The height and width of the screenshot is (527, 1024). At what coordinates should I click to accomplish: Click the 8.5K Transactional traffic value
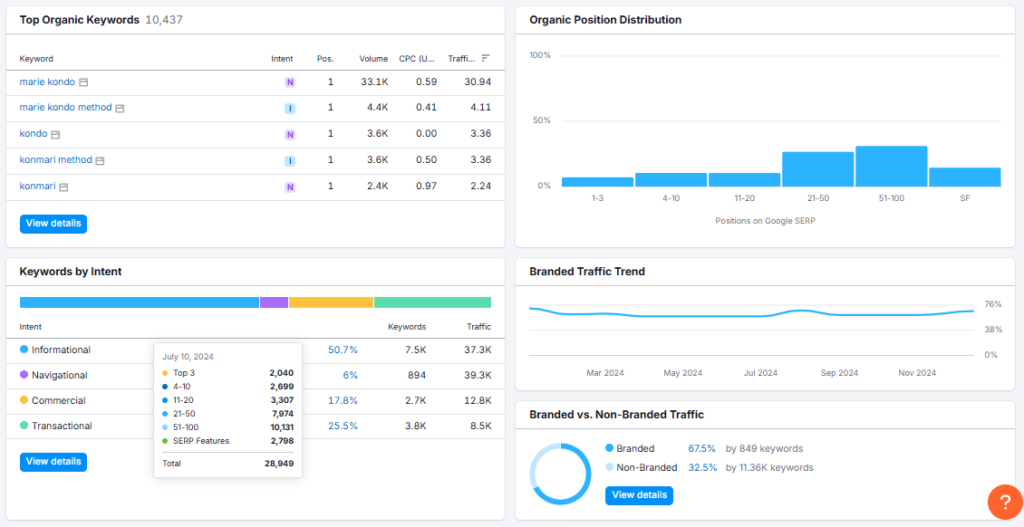480,426
